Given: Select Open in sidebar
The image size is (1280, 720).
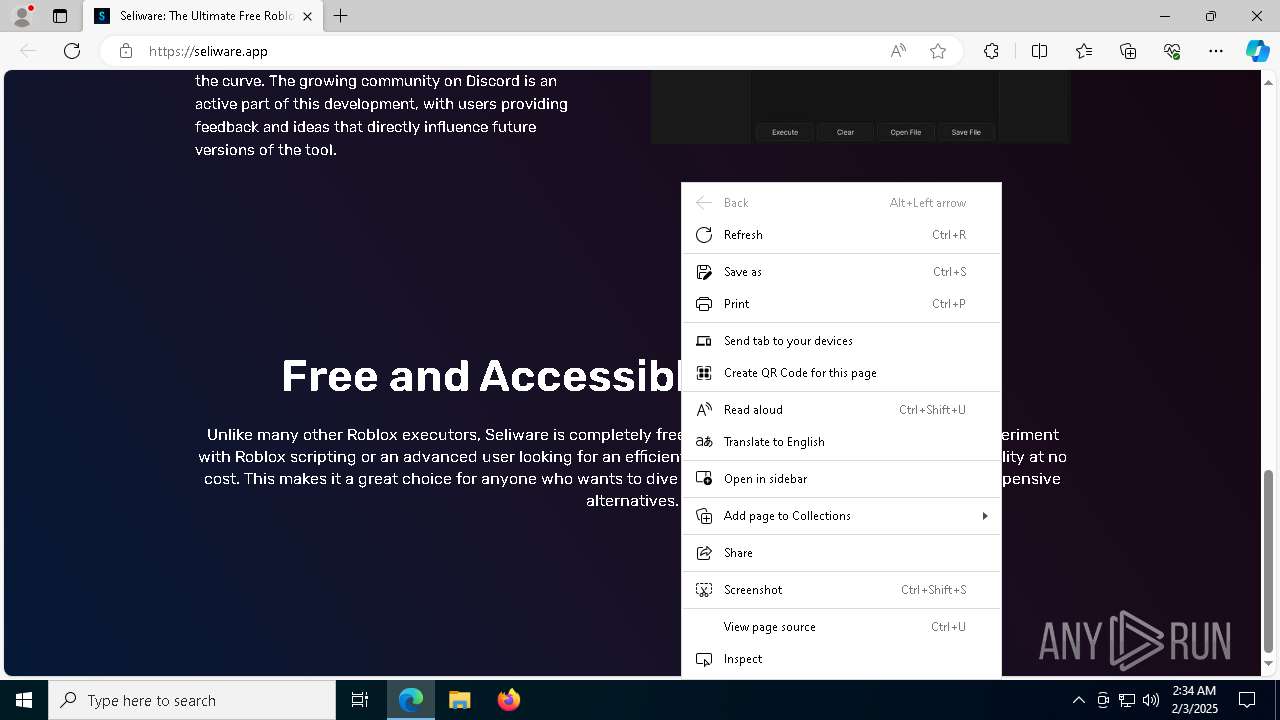Looking at the screenshot, I should tap(841, 479).
